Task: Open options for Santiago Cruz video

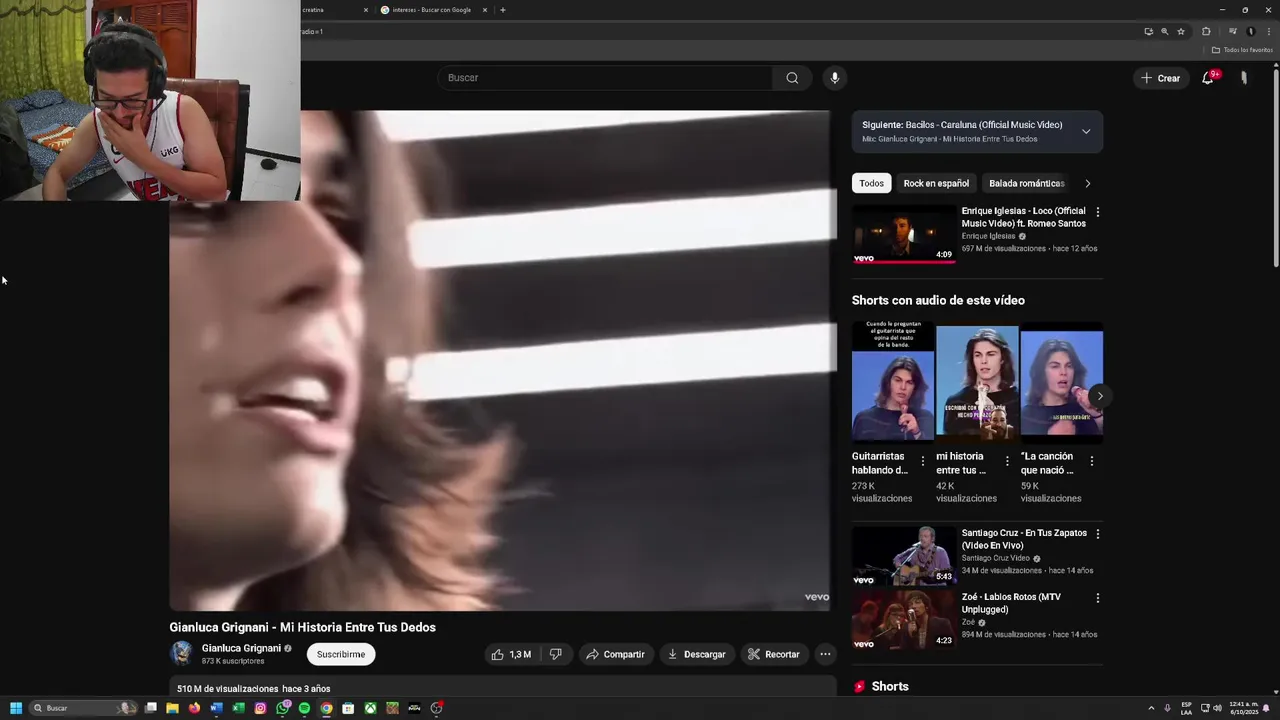Action: coord(1097,534)
